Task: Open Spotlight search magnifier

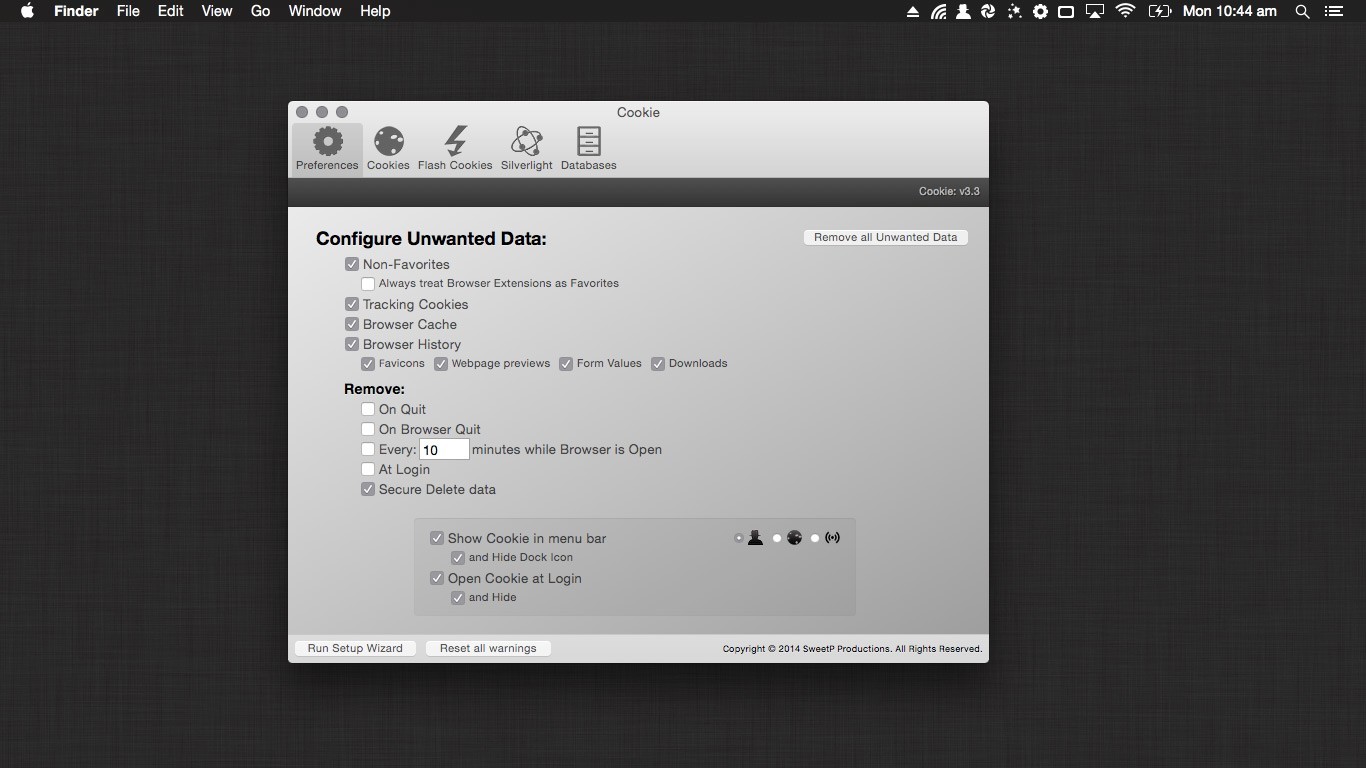Action: pyautogui.click(x=1302, y=11)
